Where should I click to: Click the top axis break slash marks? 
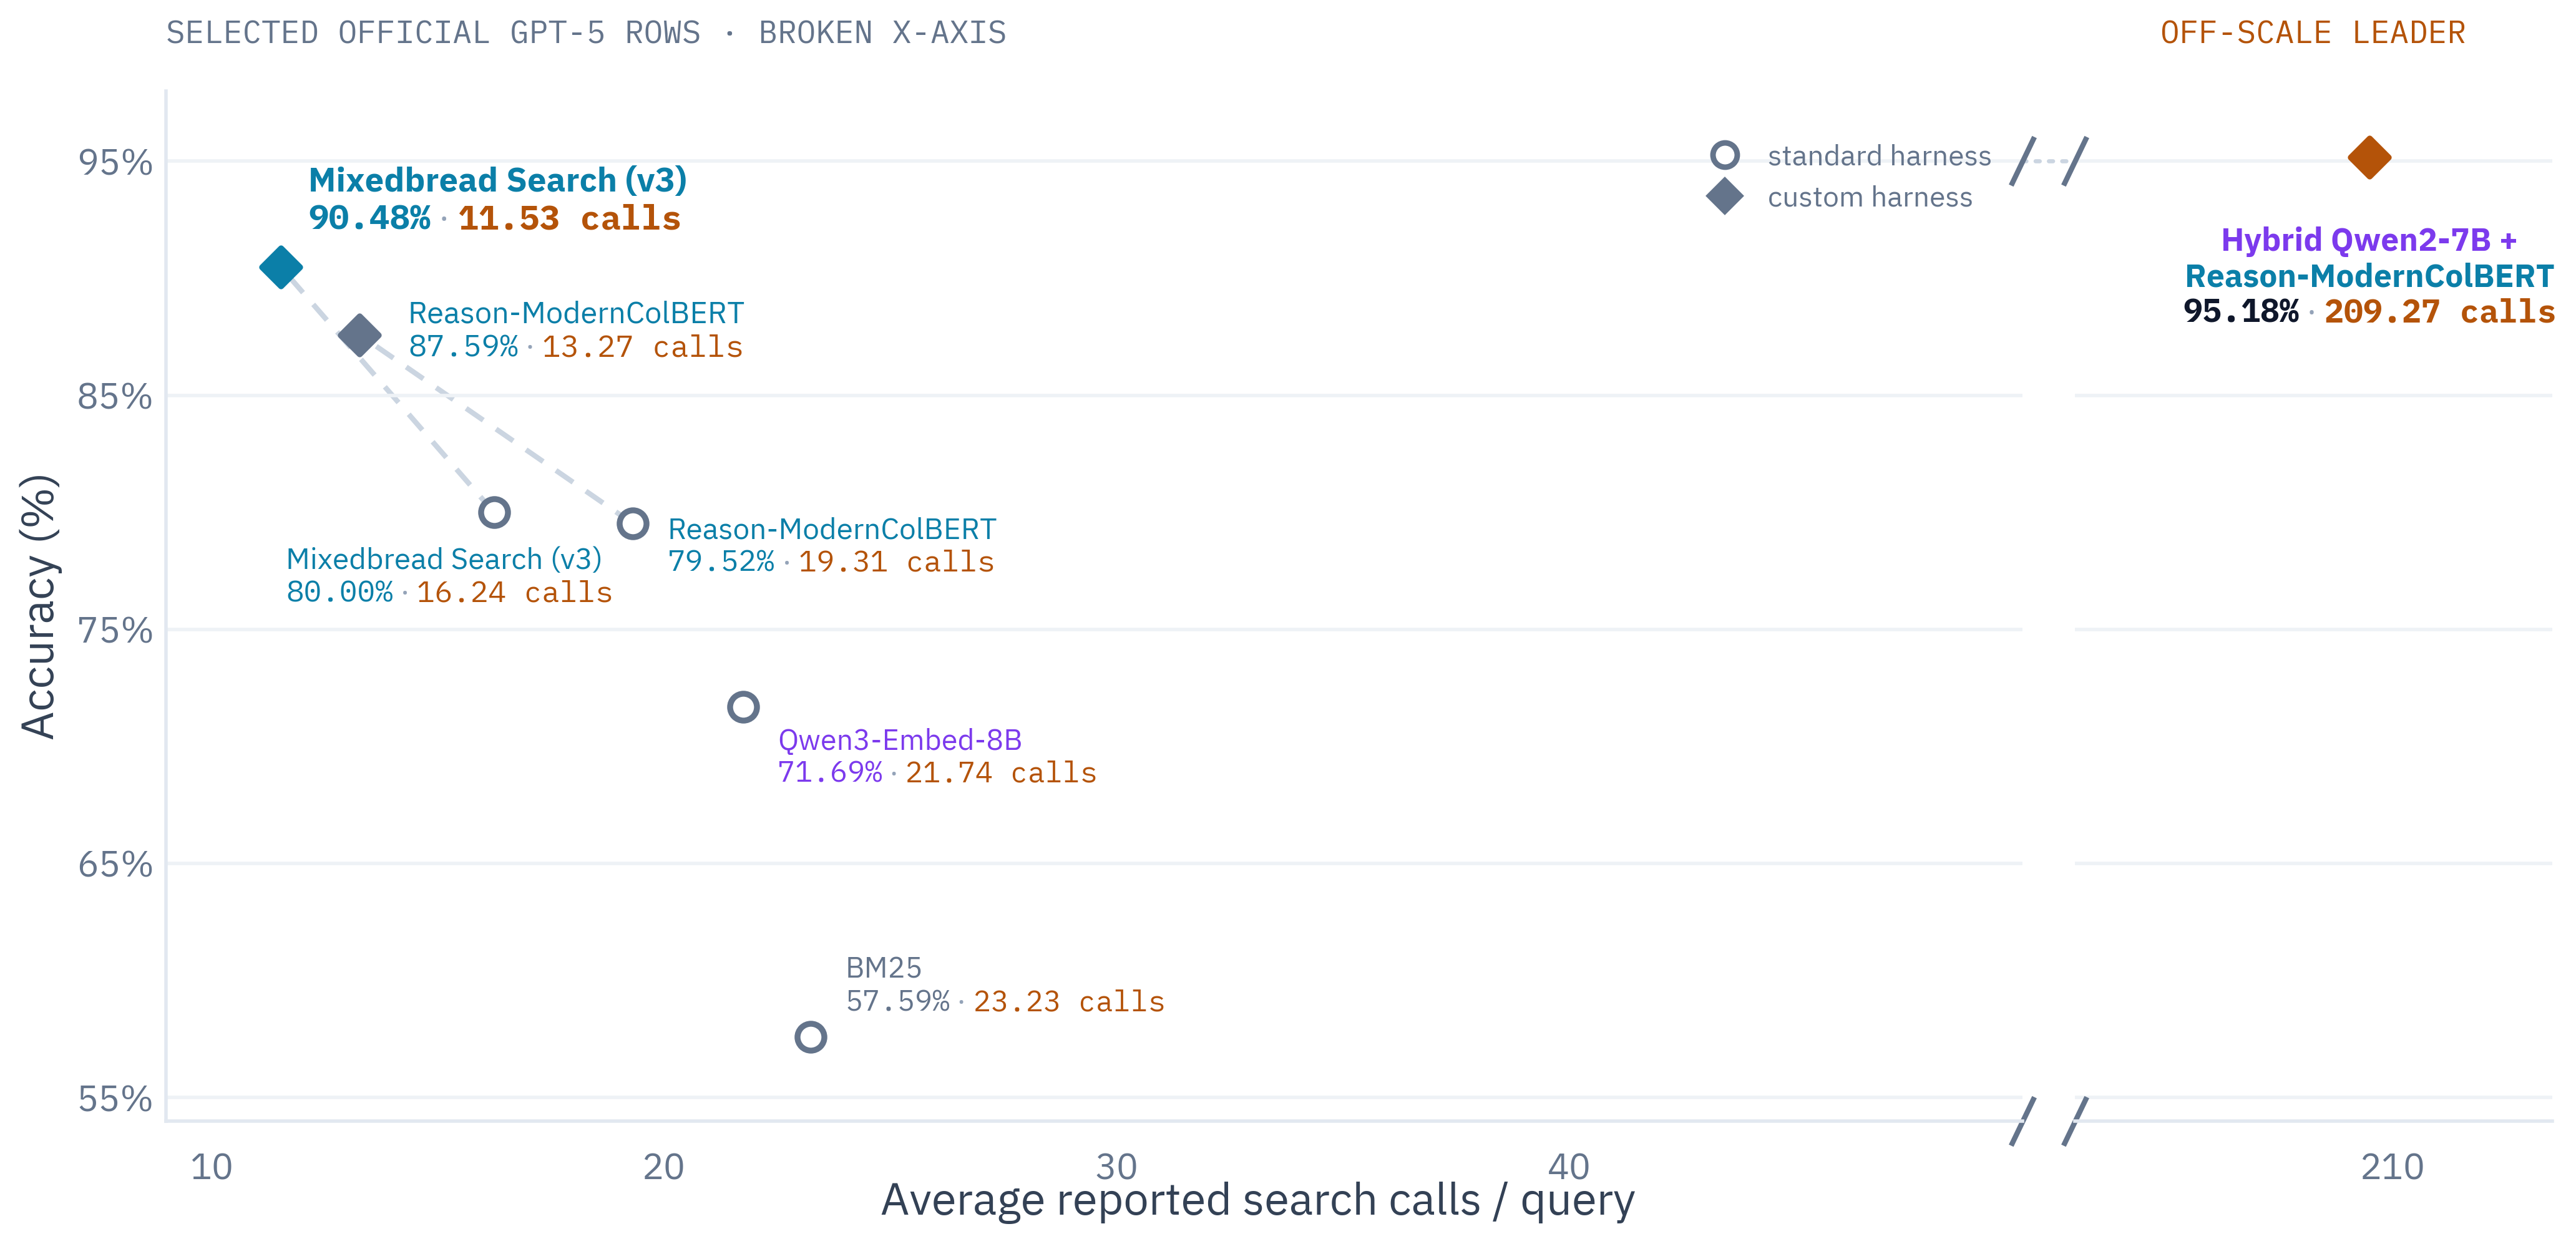coord(2049,161)
